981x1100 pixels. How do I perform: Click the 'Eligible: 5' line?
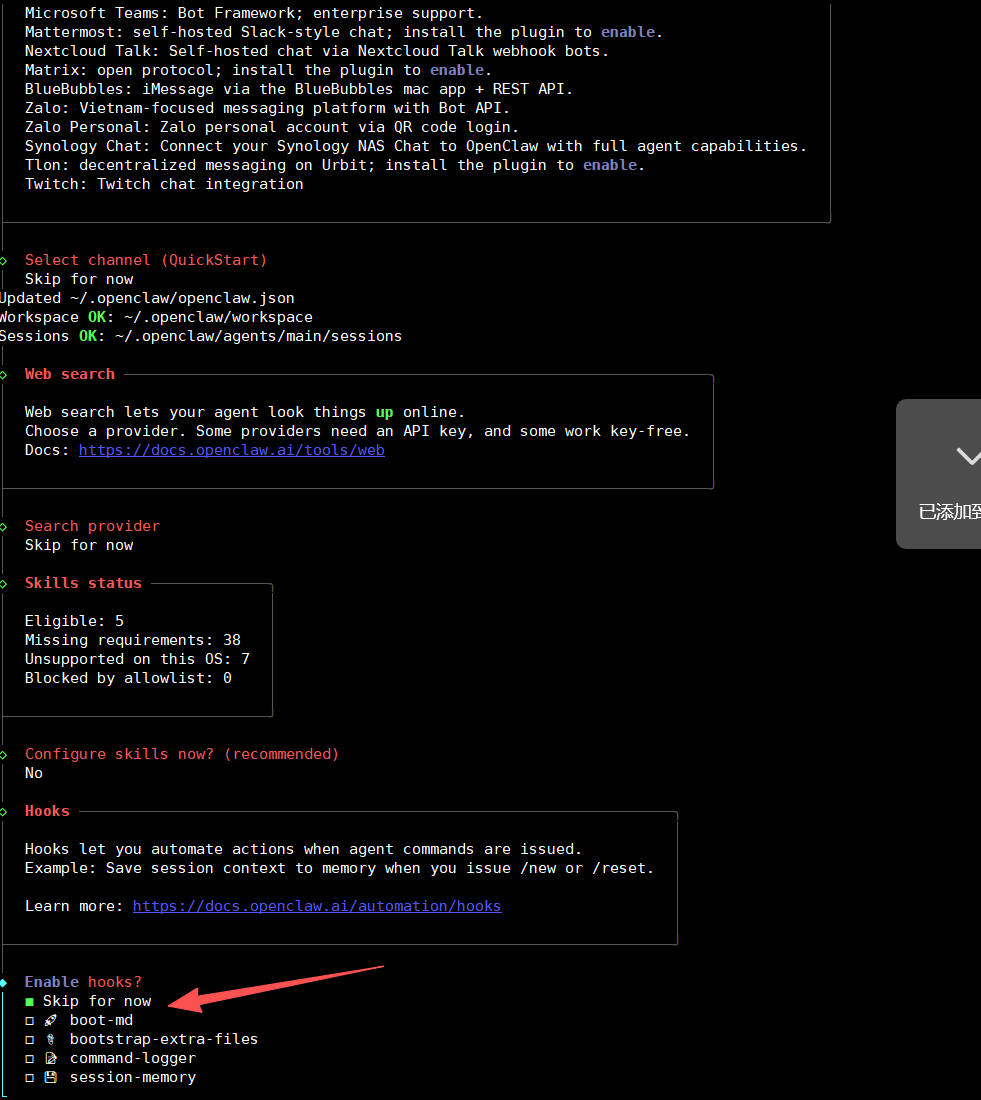pyautogui.click(x=74, y=621)
